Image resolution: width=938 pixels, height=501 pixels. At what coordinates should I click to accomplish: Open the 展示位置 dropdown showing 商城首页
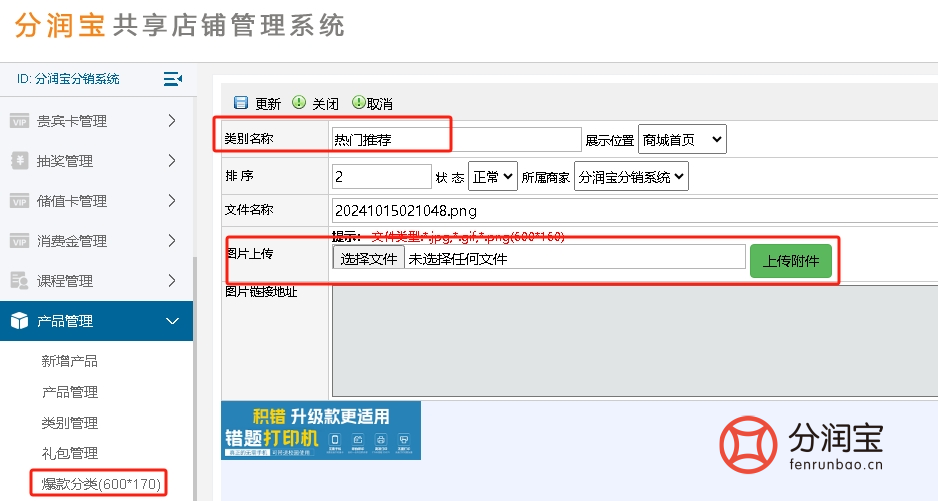tap(682, 139)
